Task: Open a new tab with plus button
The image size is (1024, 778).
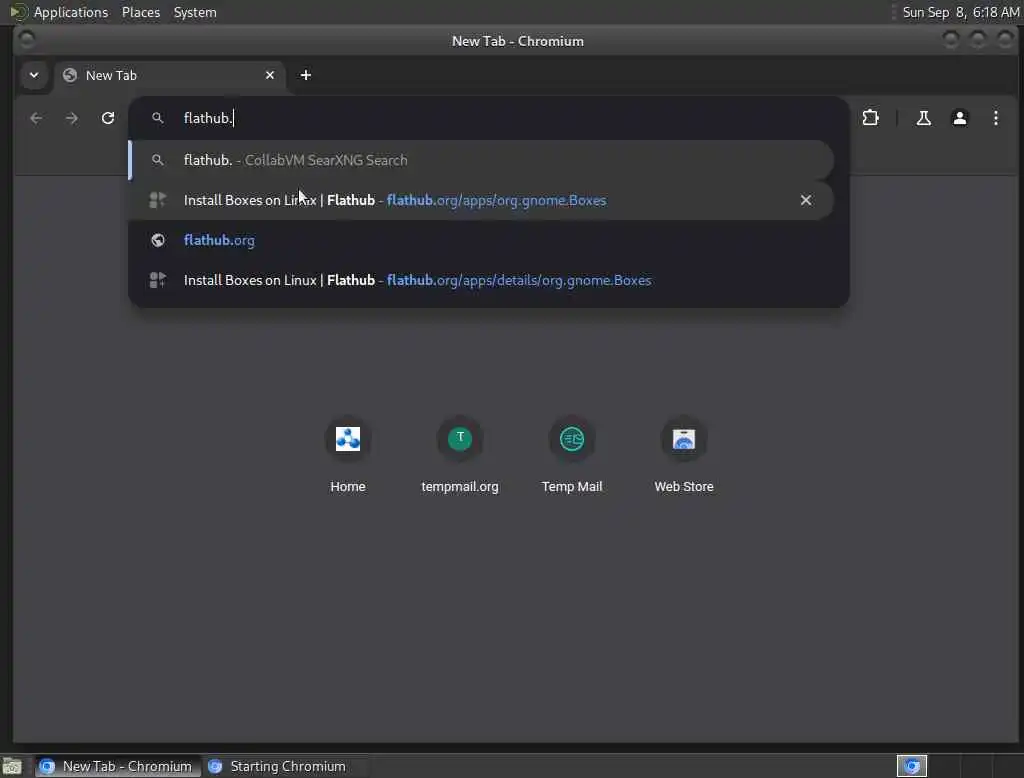Action: point(306,75)
